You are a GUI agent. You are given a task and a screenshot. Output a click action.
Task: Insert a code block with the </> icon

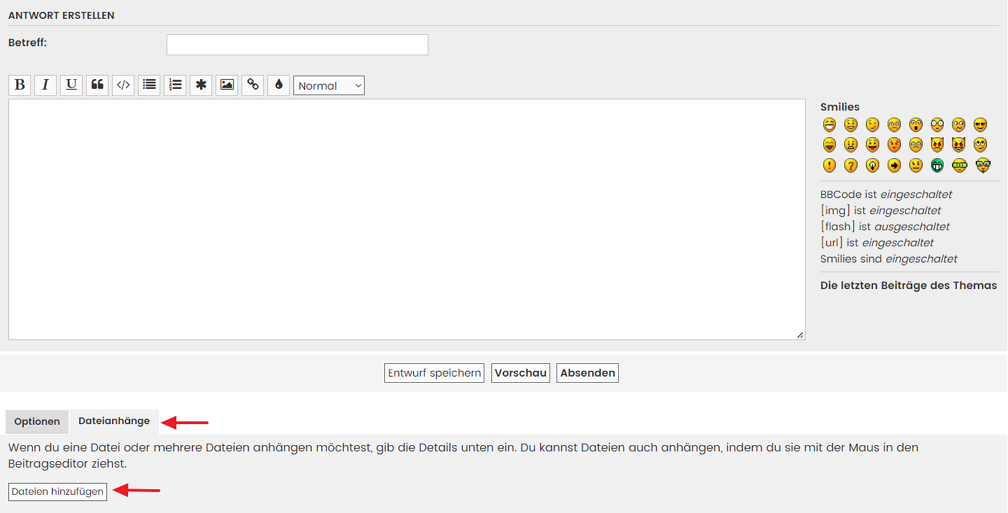[x=123, y=85]
